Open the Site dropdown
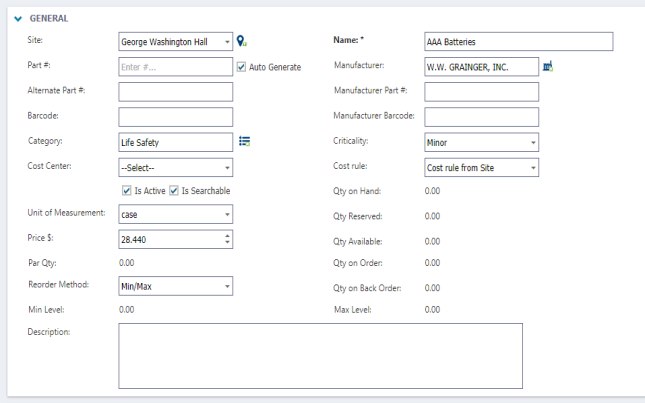 tap(176, 42)
